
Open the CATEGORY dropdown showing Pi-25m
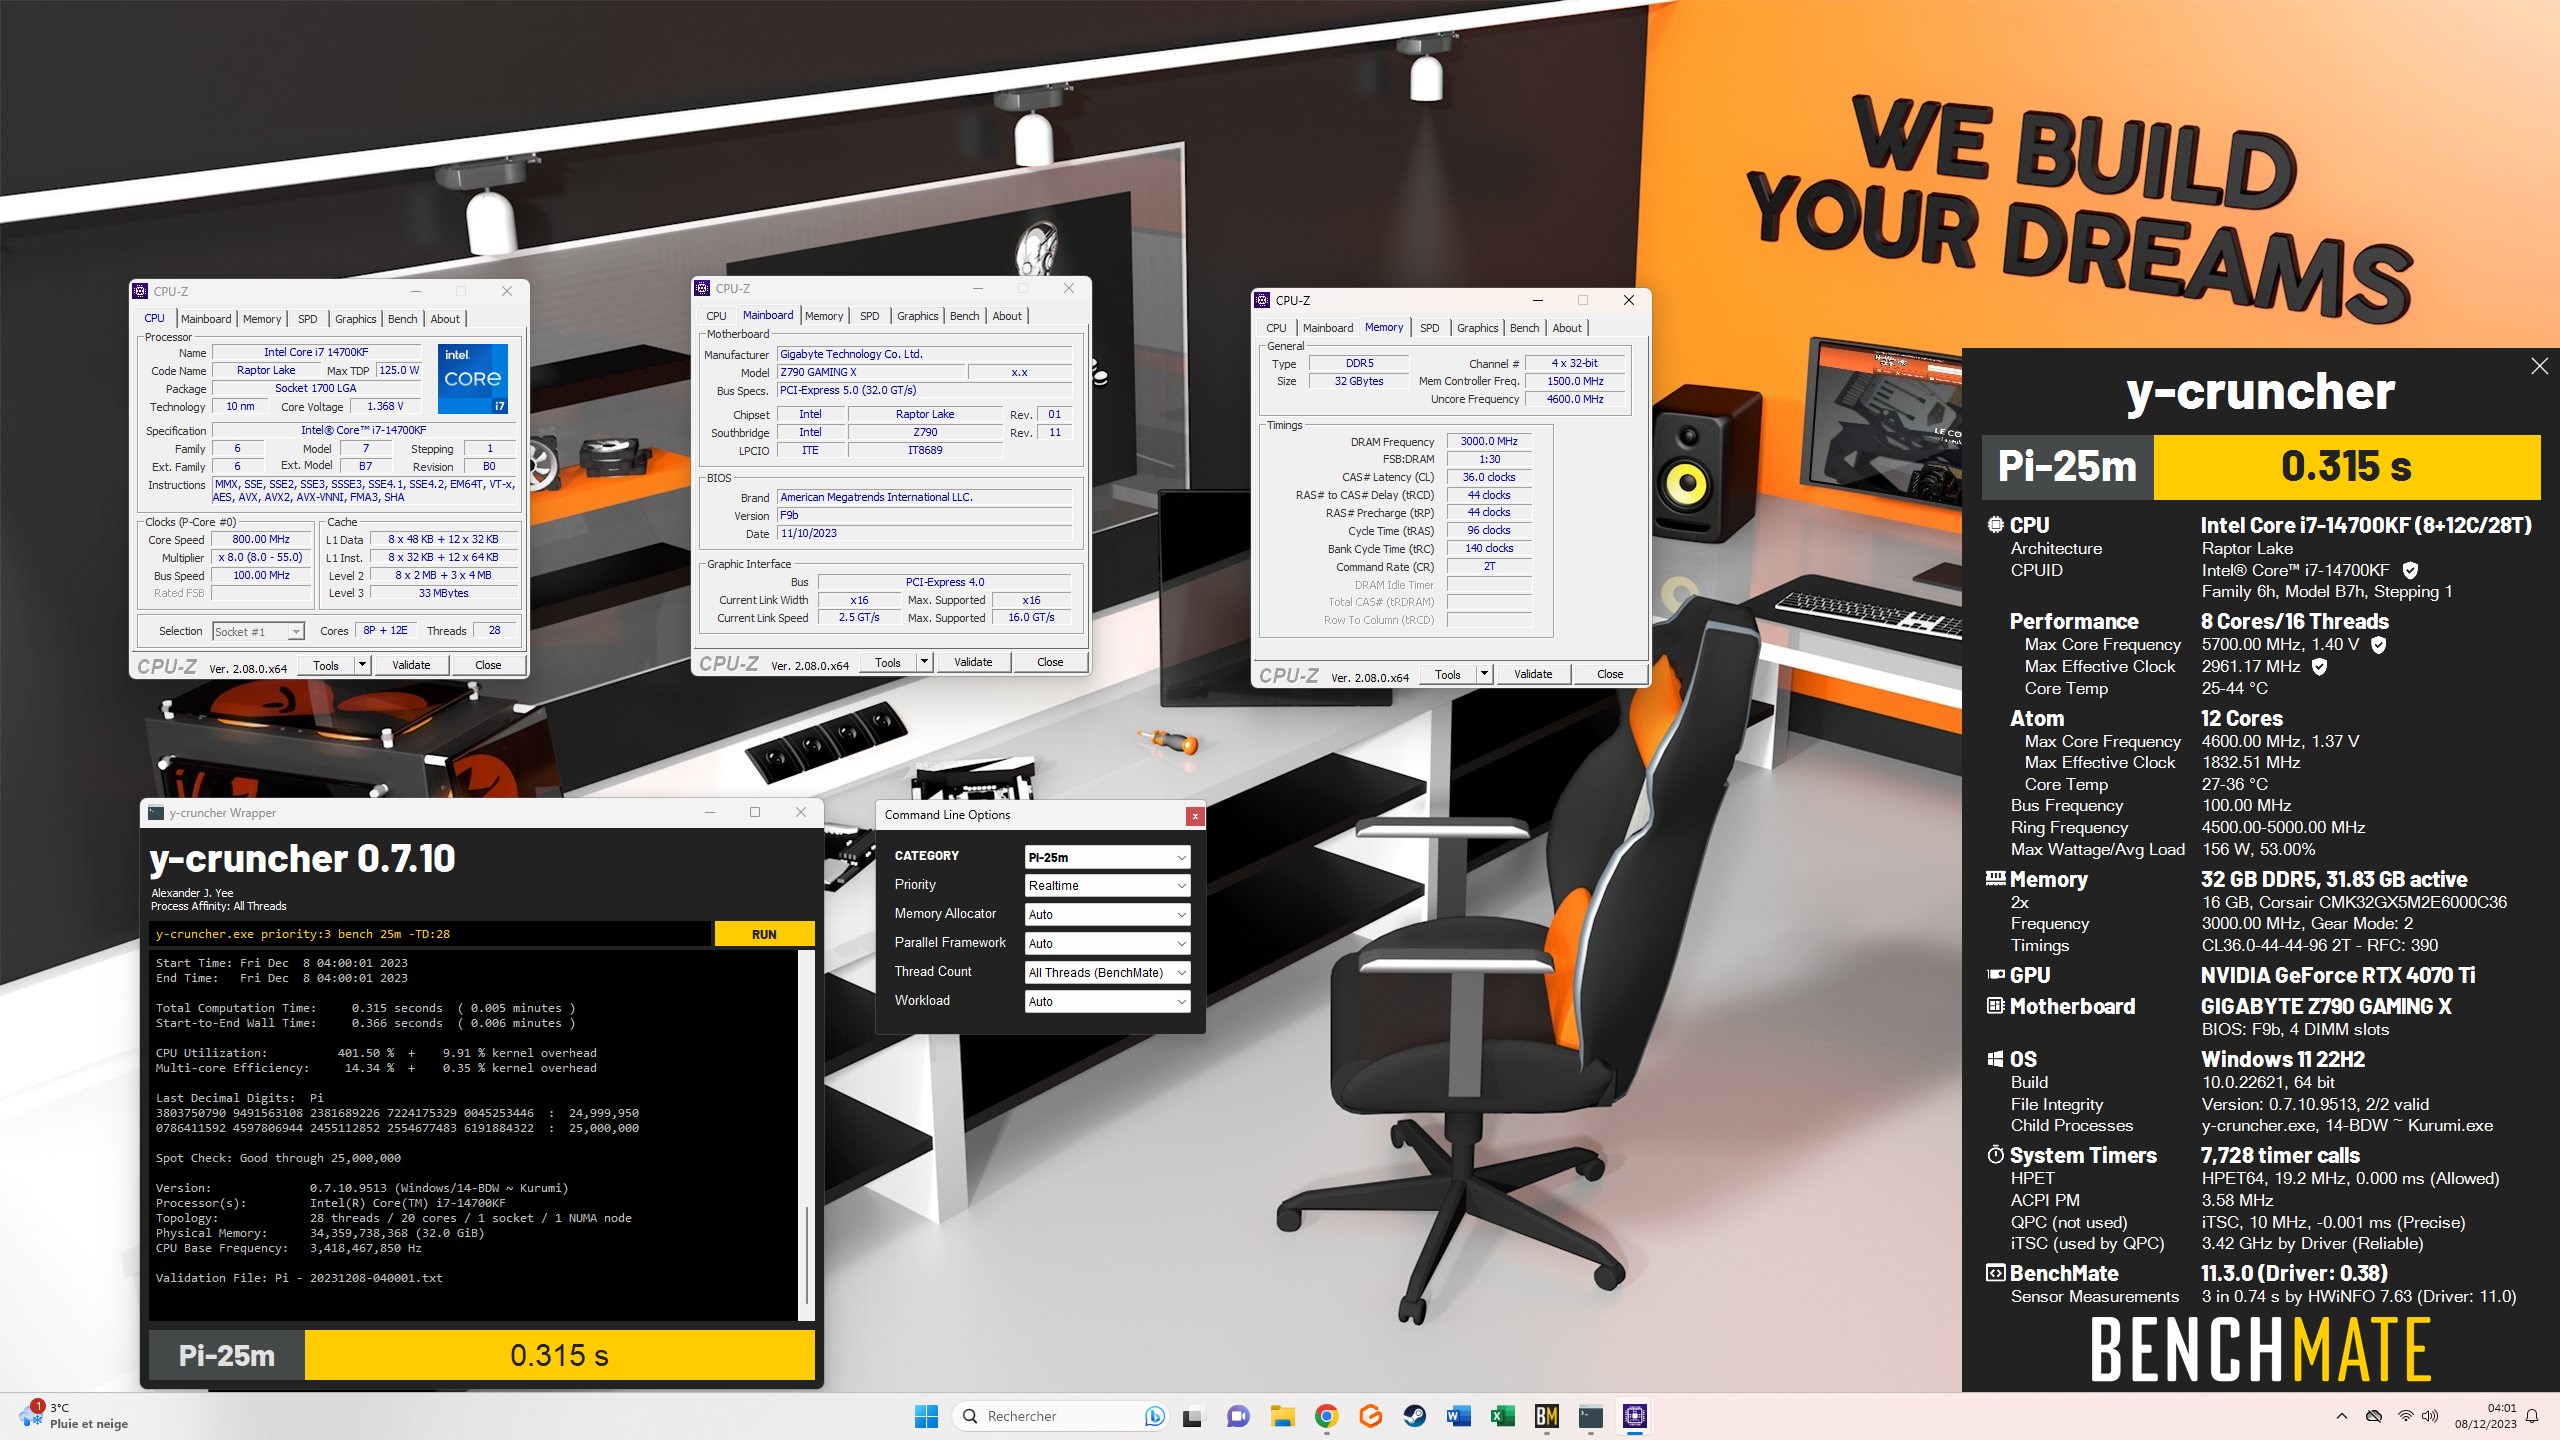pos(1107,857)
